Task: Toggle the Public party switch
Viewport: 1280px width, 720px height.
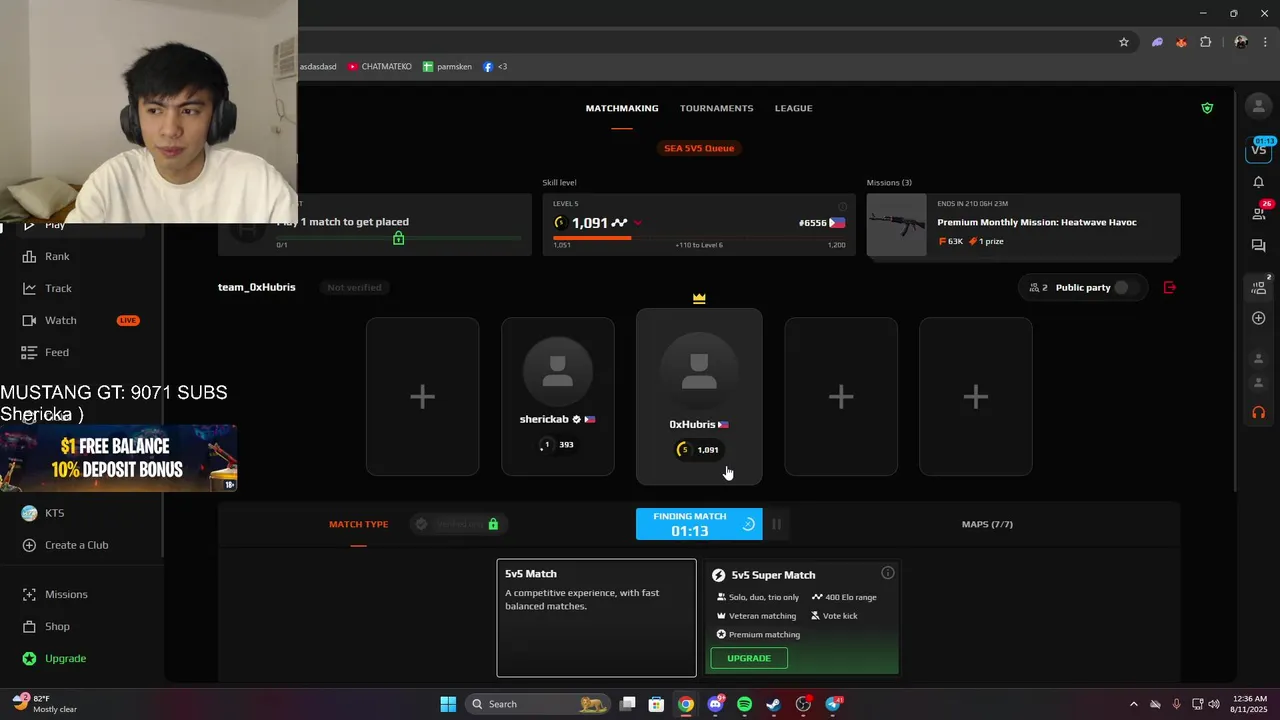Action: tap(1126, 288)
